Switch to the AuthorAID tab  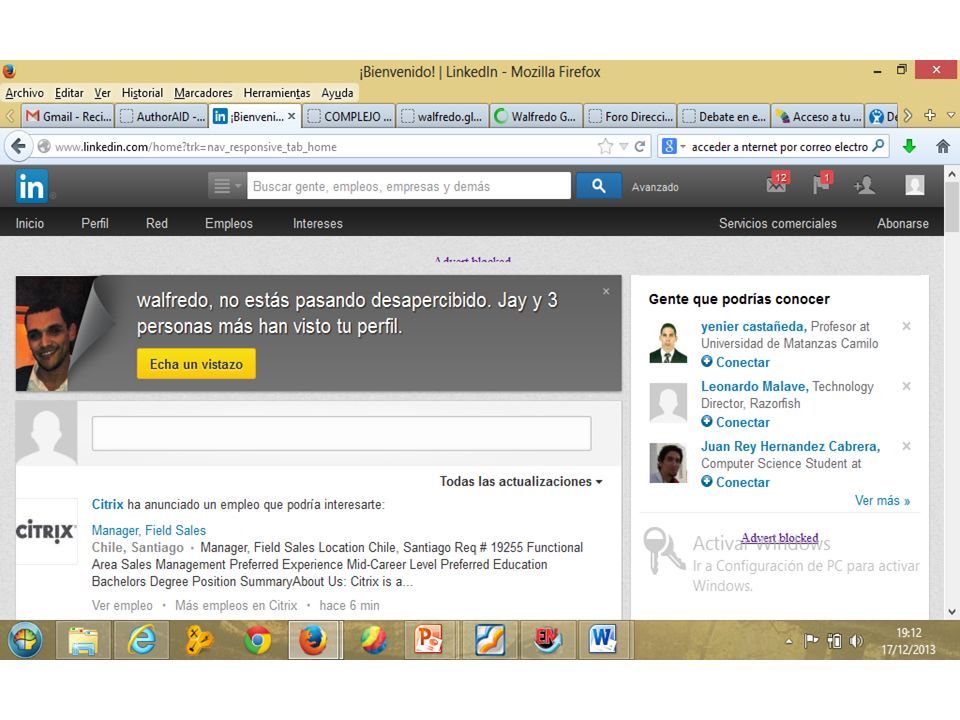point(162,116)
